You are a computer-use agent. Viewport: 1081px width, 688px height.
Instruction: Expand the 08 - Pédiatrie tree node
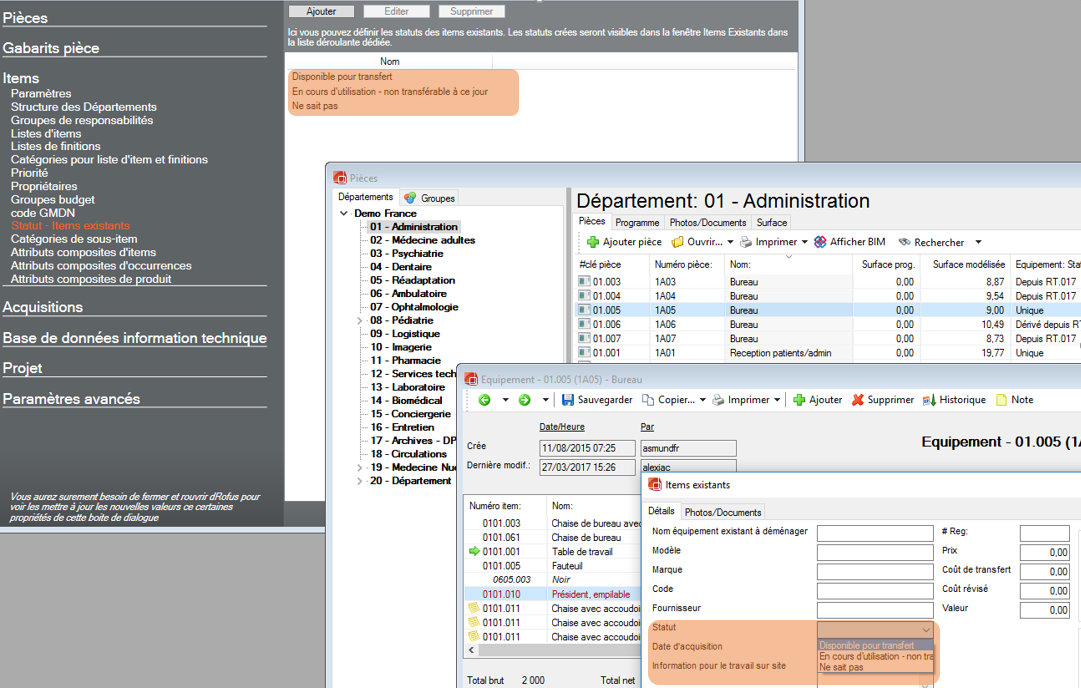point(360,321)
